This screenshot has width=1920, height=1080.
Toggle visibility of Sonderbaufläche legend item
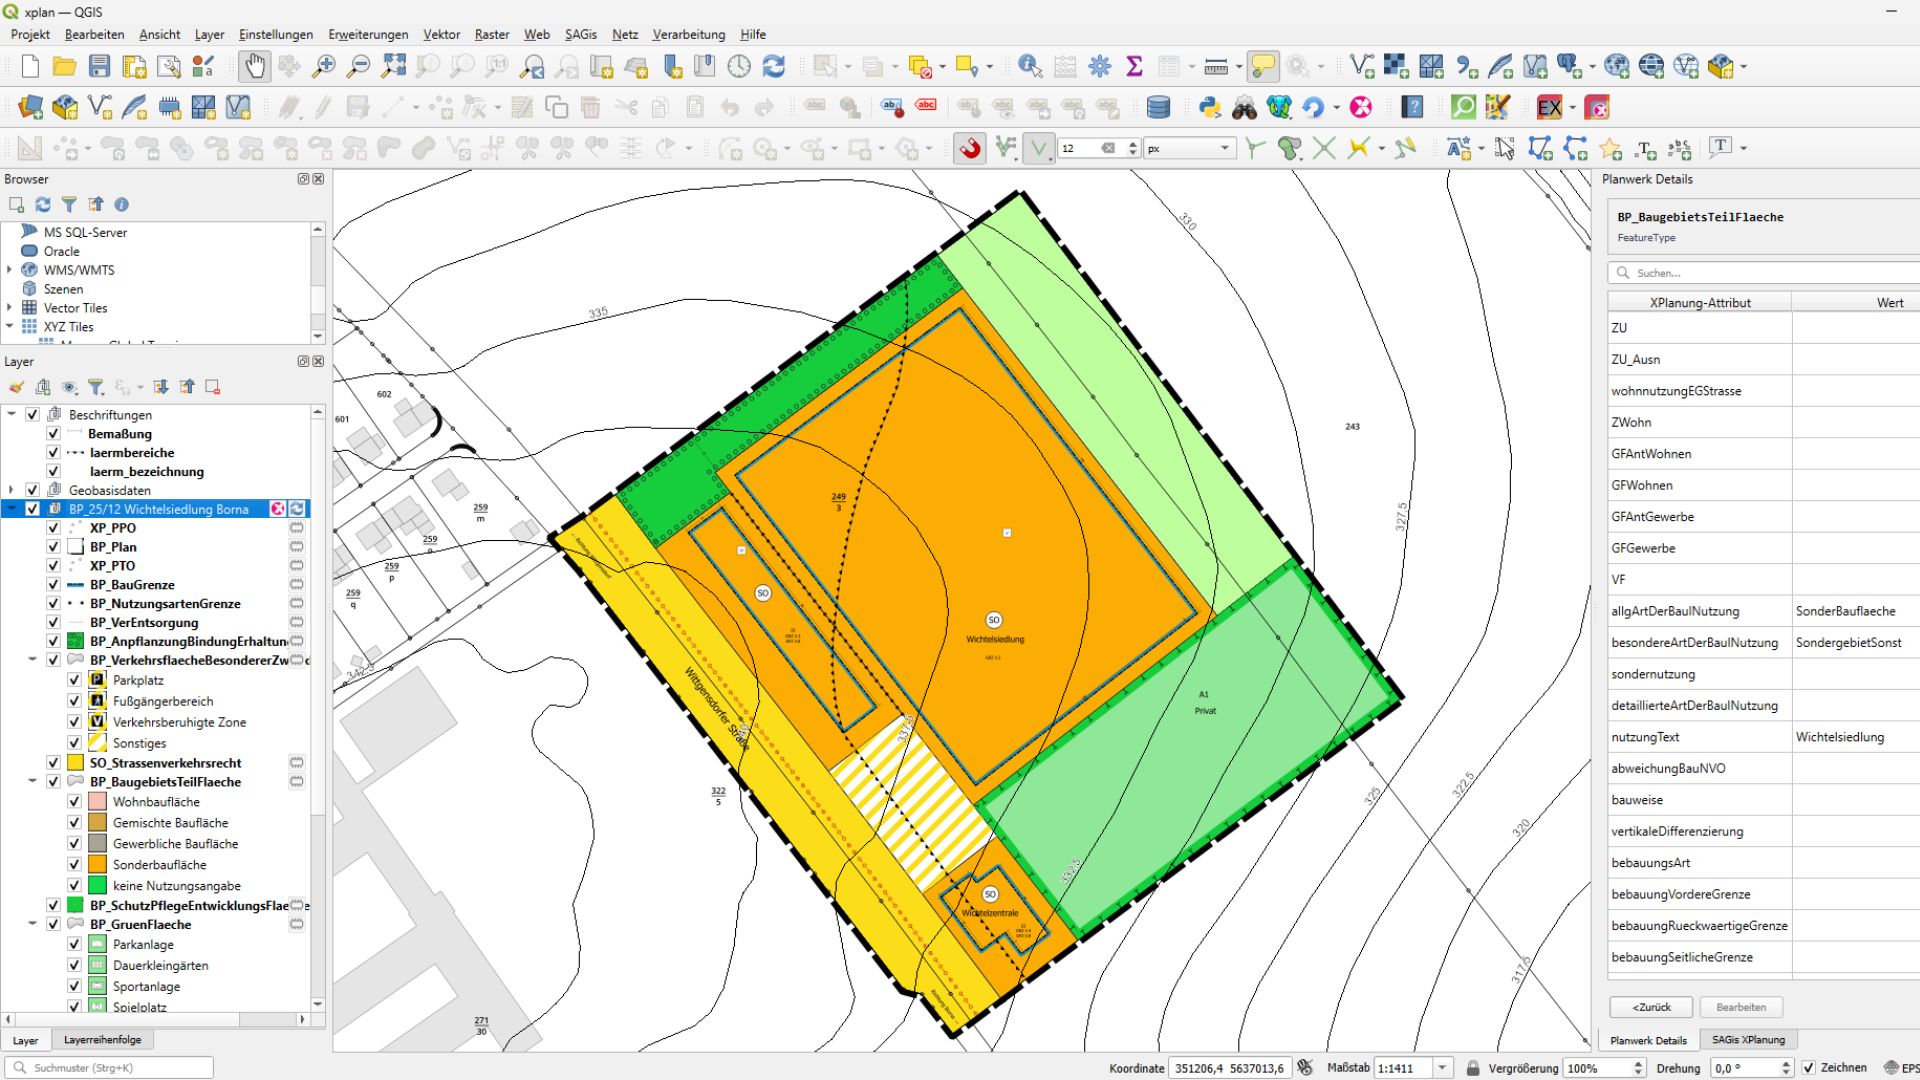pyautogui.click(x=74, y=865)
